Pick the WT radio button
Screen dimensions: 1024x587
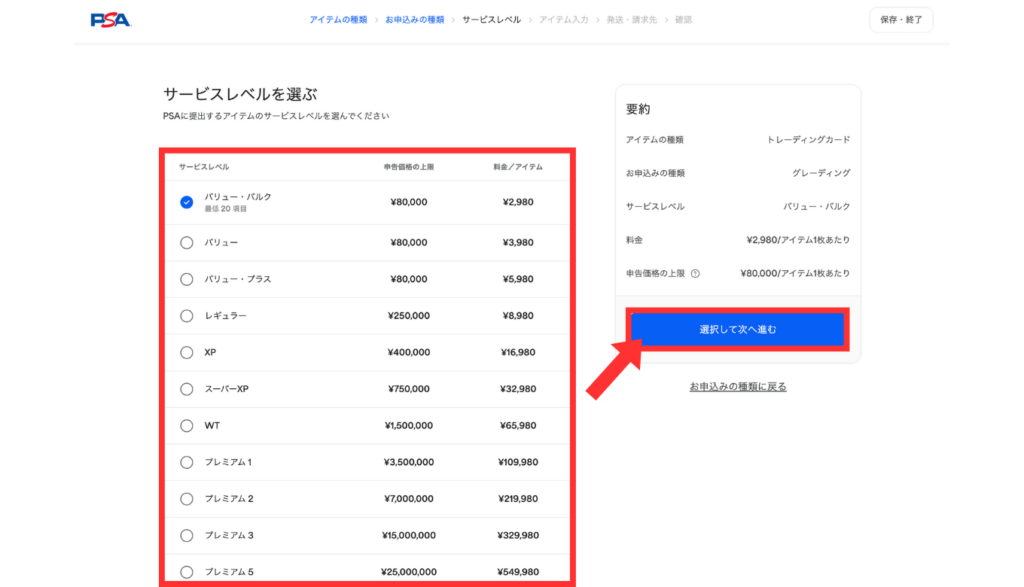pos(187,426)
